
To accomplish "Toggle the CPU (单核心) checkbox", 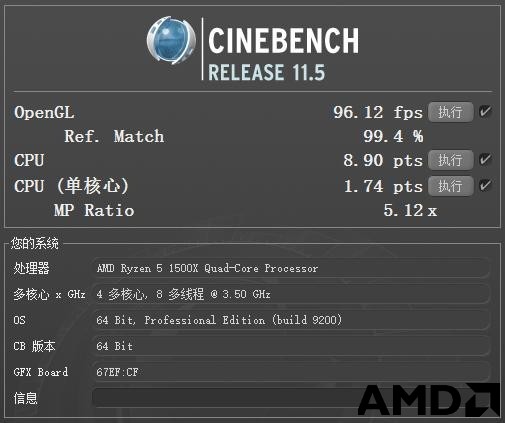I will tap(485, 185).
